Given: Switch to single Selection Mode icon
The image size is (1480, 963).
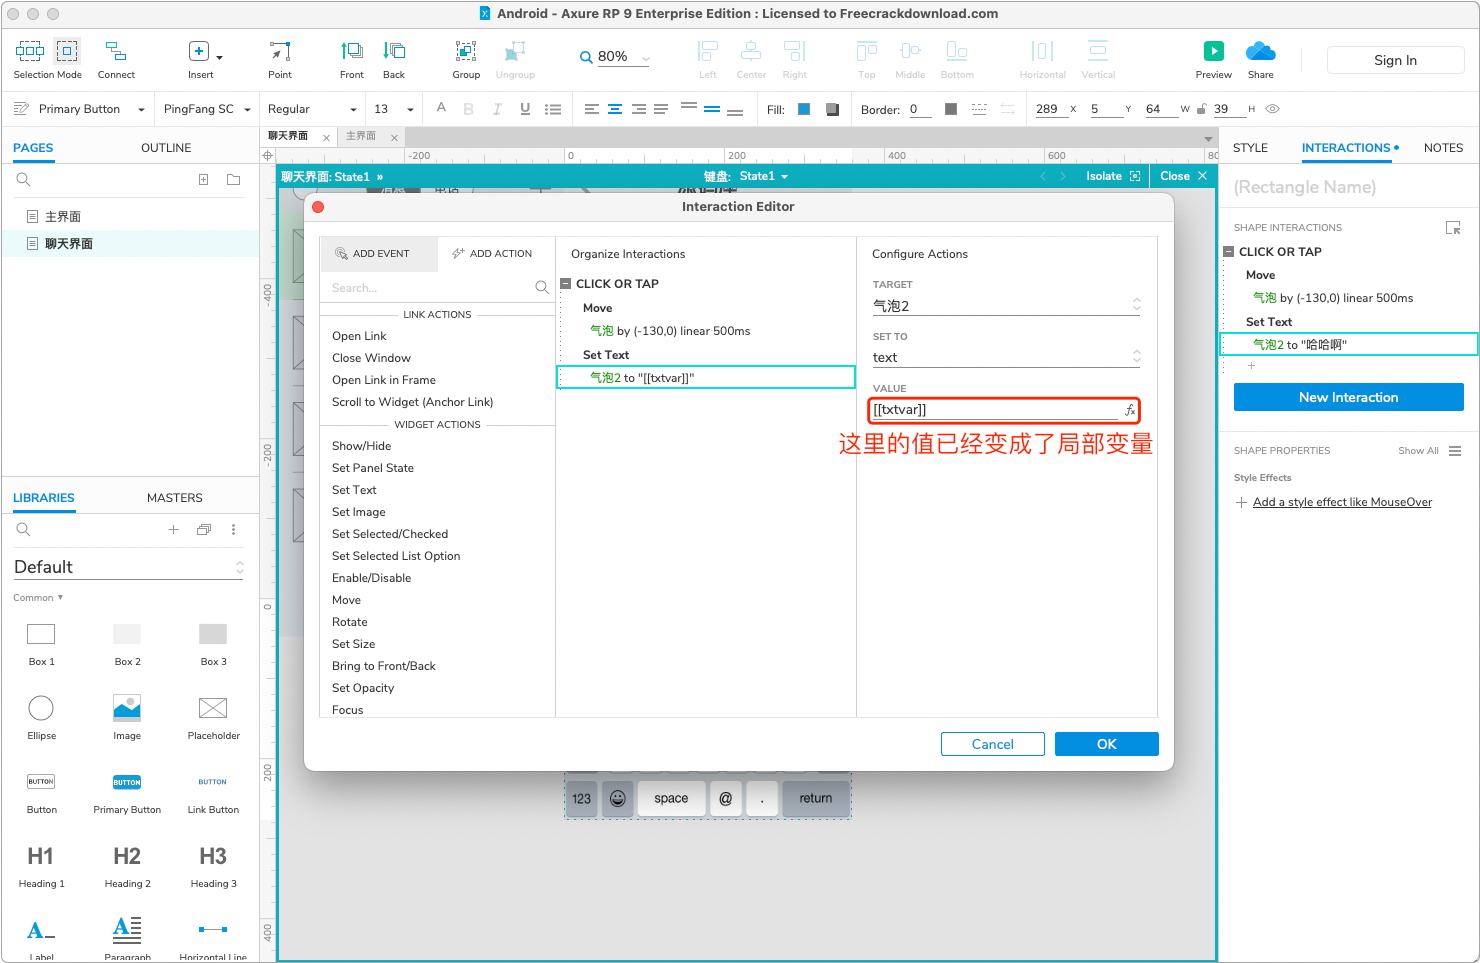Looking at the screenshot, I should click(x=67, y=51).
